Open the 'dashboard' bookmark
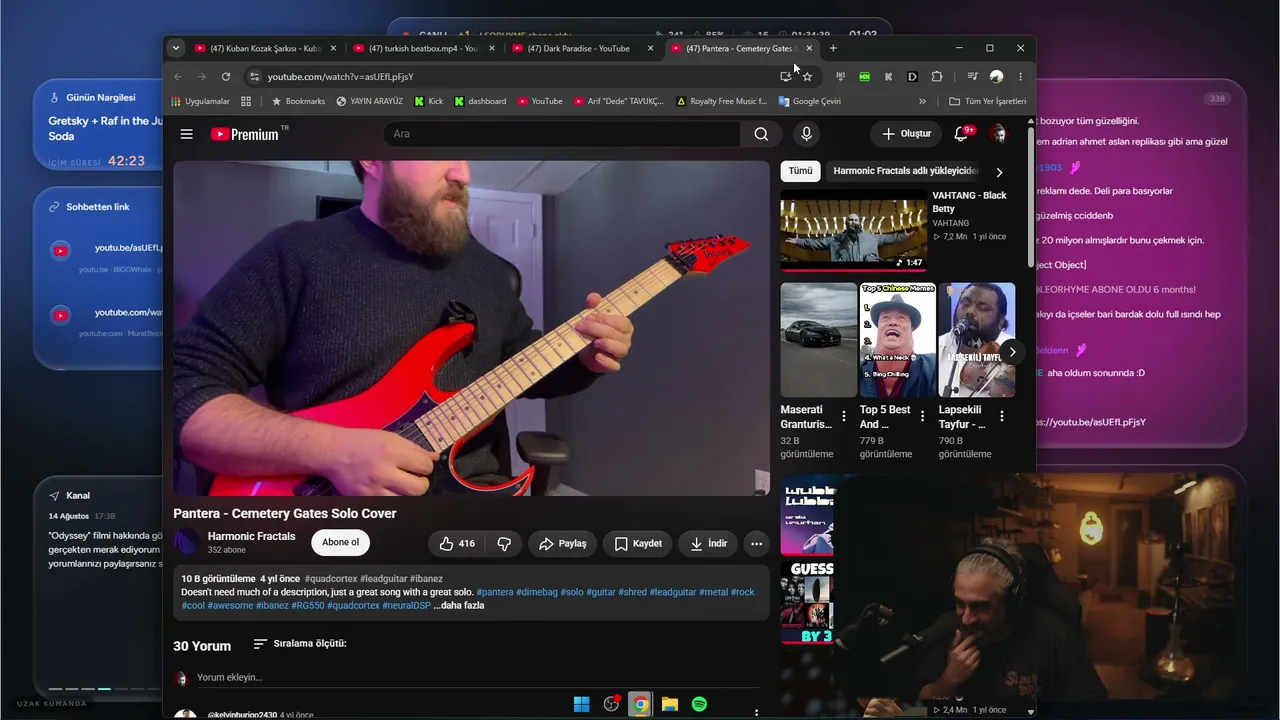Image resolution: width=1280 pixels, height=720 pixels. coord(479,101)
